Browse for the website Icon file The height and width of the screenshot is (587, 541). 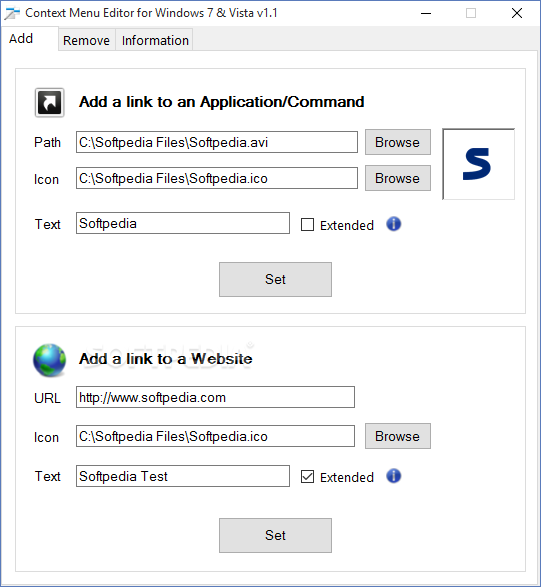click(398, 436)
